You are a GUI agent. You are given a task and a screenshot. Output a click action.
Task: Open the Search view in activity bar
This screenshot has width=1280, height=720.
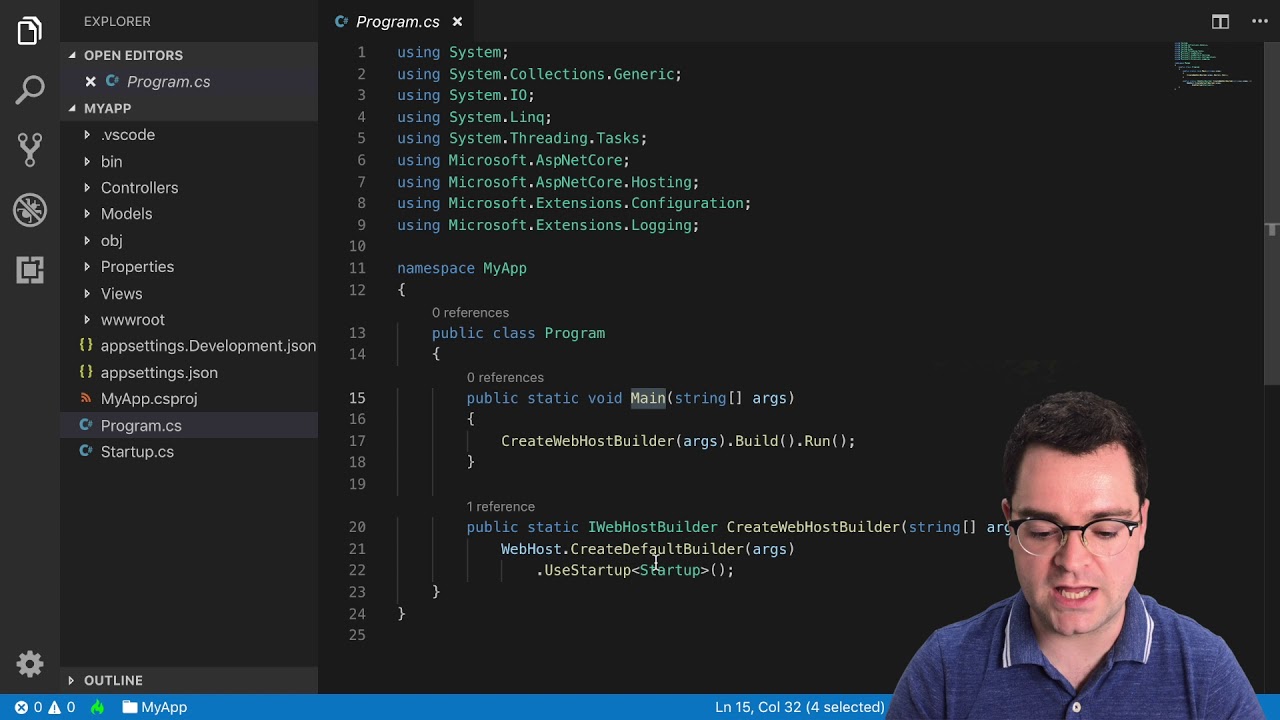pos(30,90)
